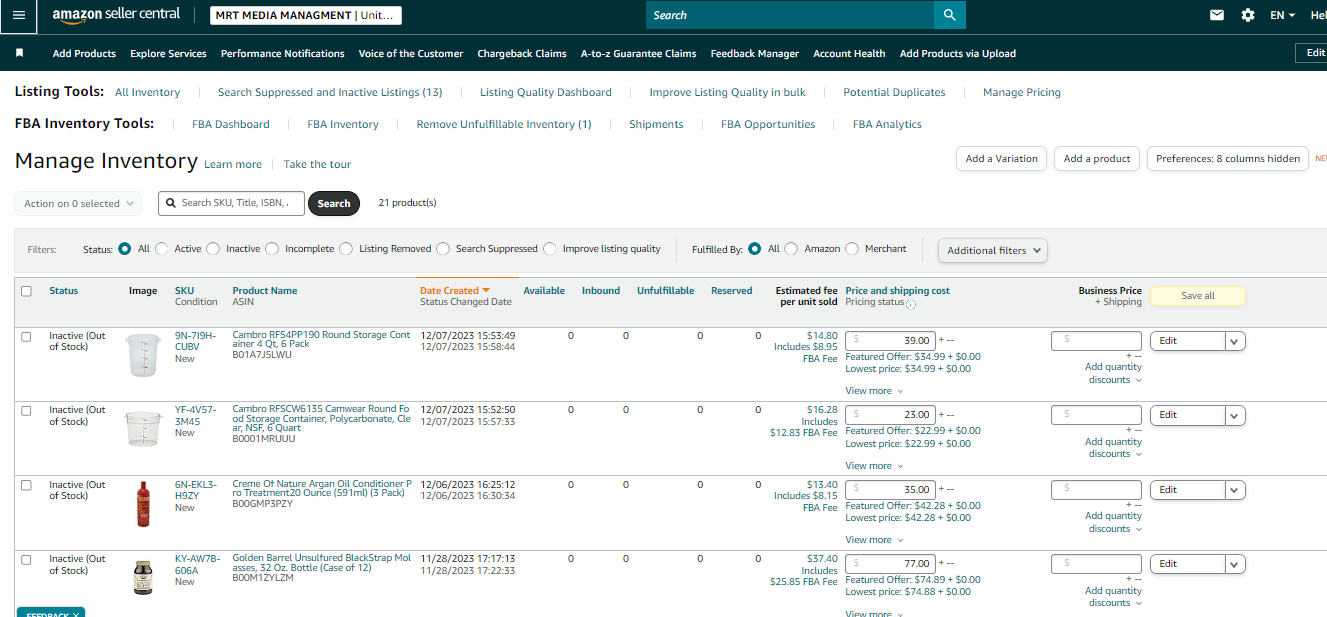
Task: Tick checkbox for SKU YF-4V57-3M45 row
Action: pos(26,410)
